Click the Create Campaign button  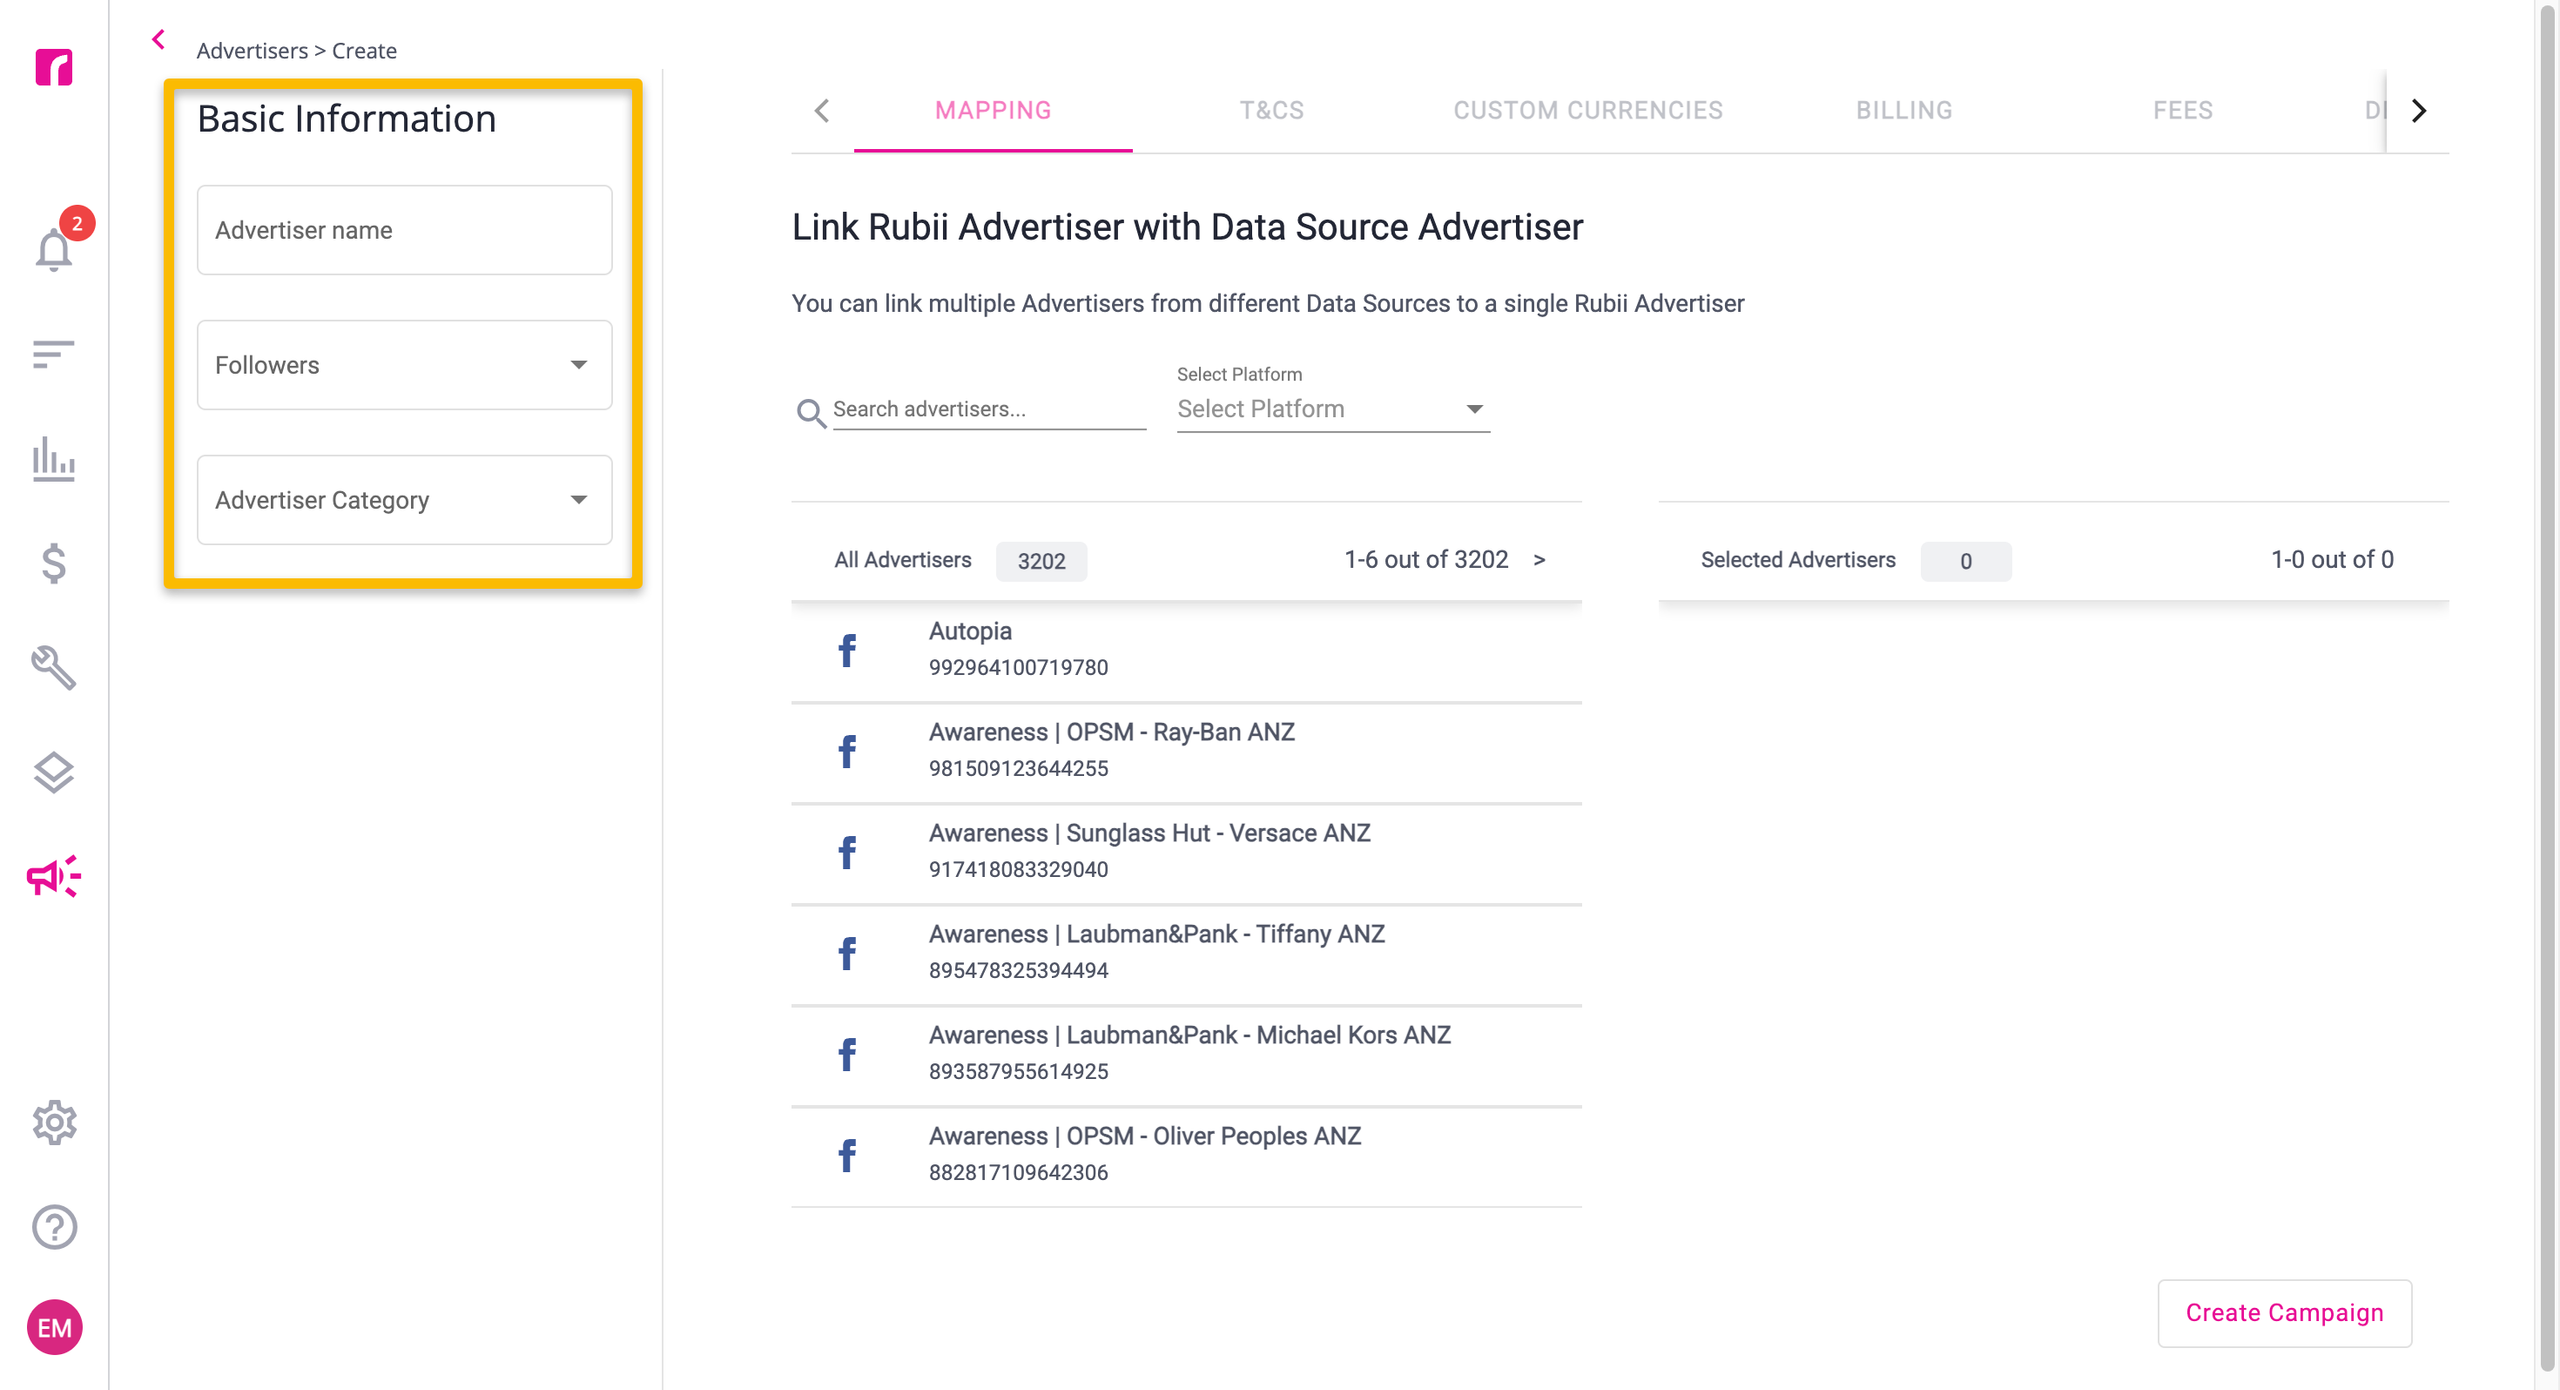(2284, 1313)
